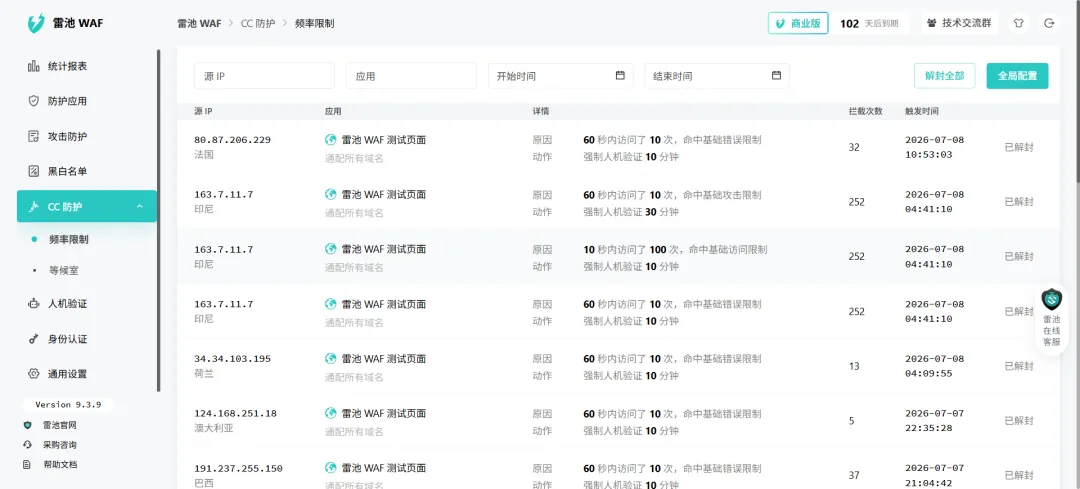Screen dimensions: 1080x489
Task: Click globe icon in 34.34.103.195 row
Action: [331, 358]
